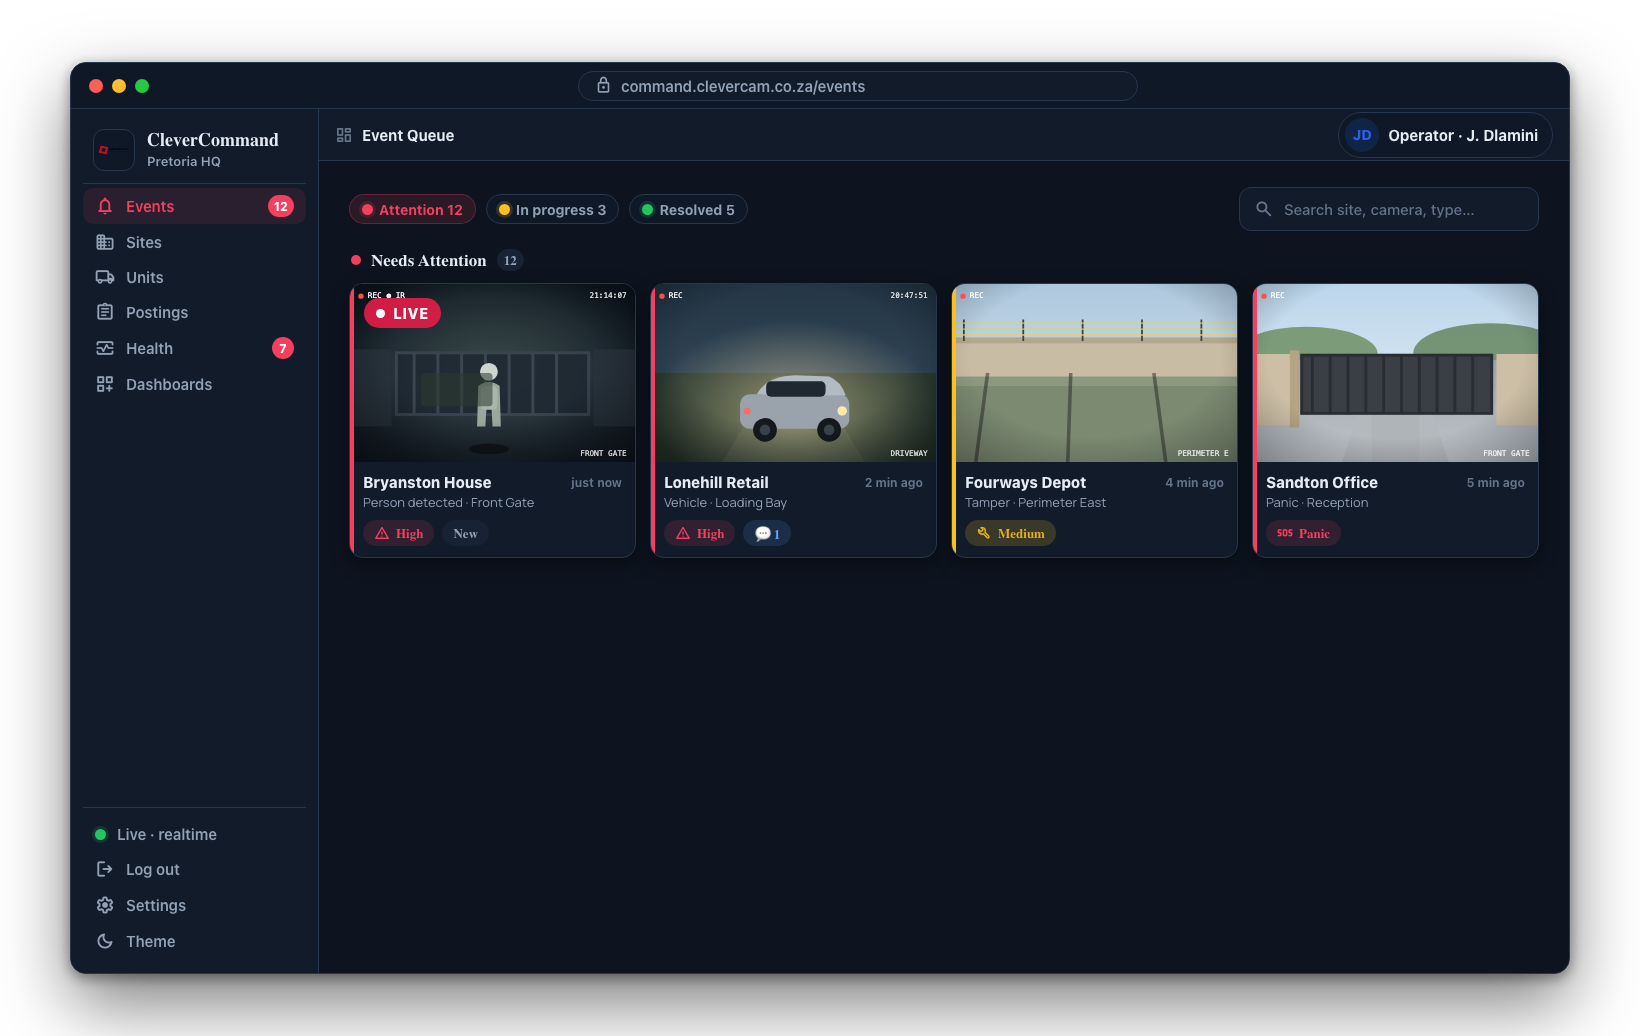Click the Lonehill Retail title

coord(716,482)
